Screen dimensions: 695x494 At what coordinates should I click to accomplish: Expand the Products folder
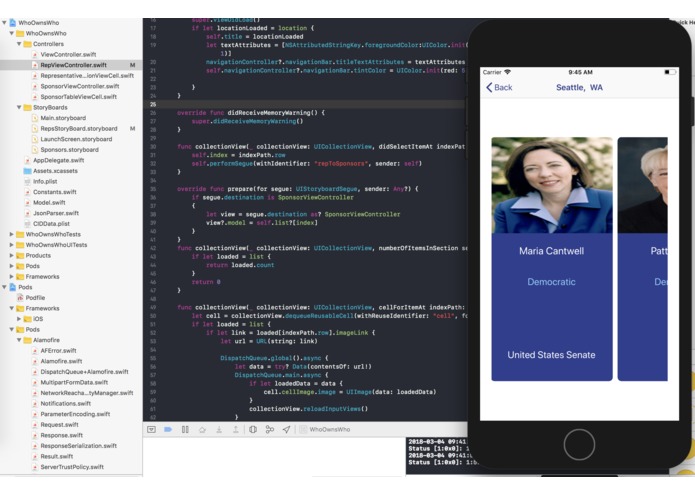click(x=12, y=255)
